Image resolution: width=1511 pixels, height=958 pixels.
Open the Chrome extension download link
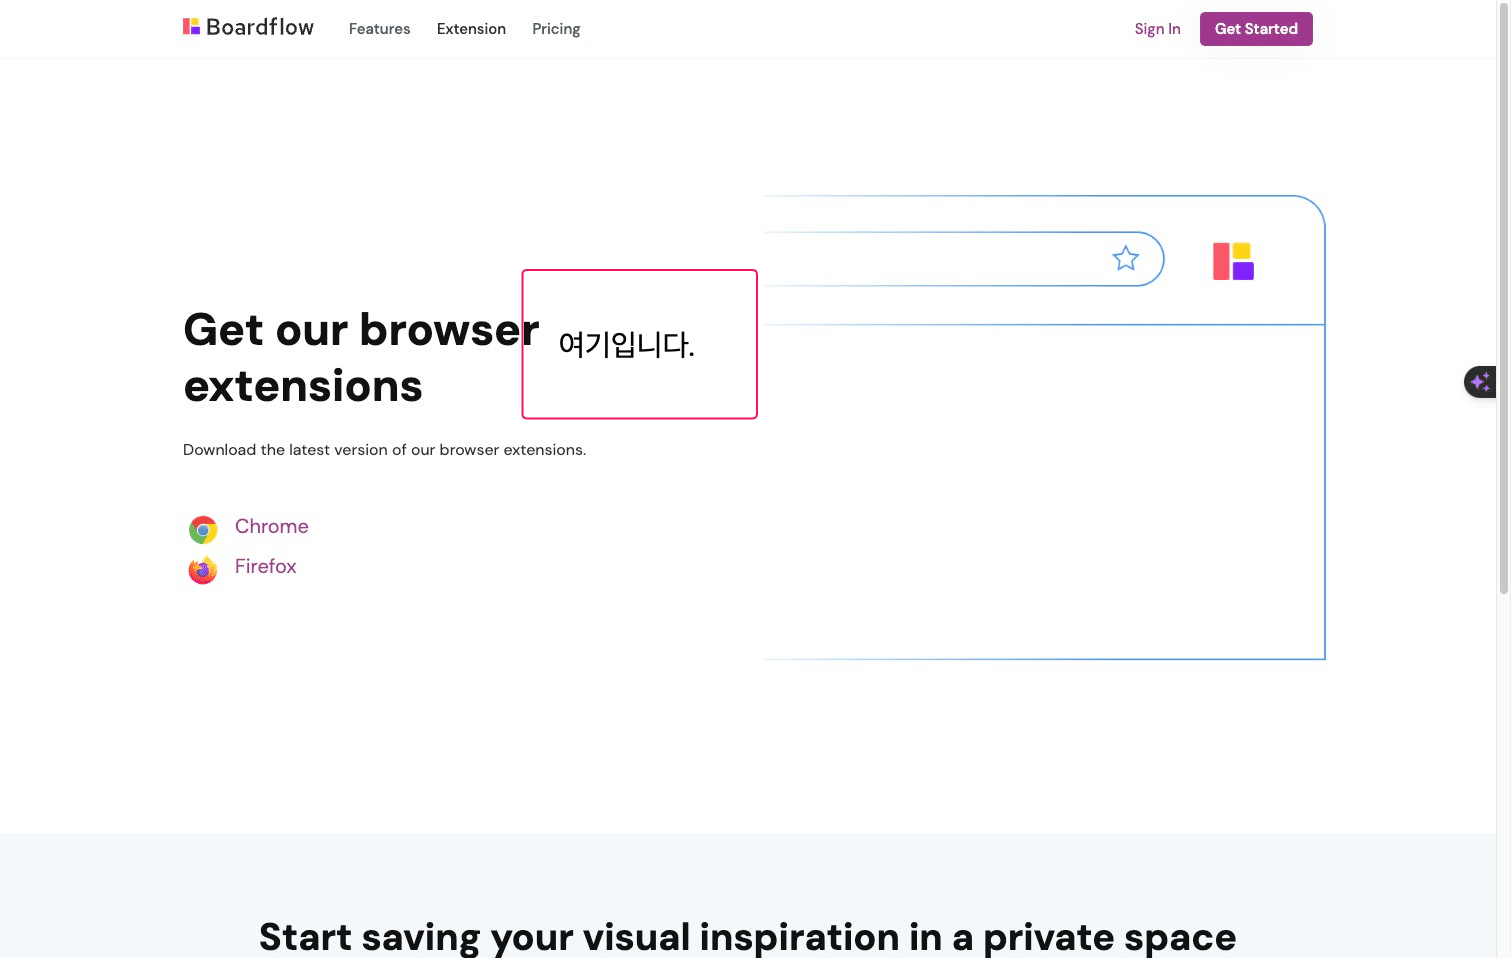tap(271, 527)
